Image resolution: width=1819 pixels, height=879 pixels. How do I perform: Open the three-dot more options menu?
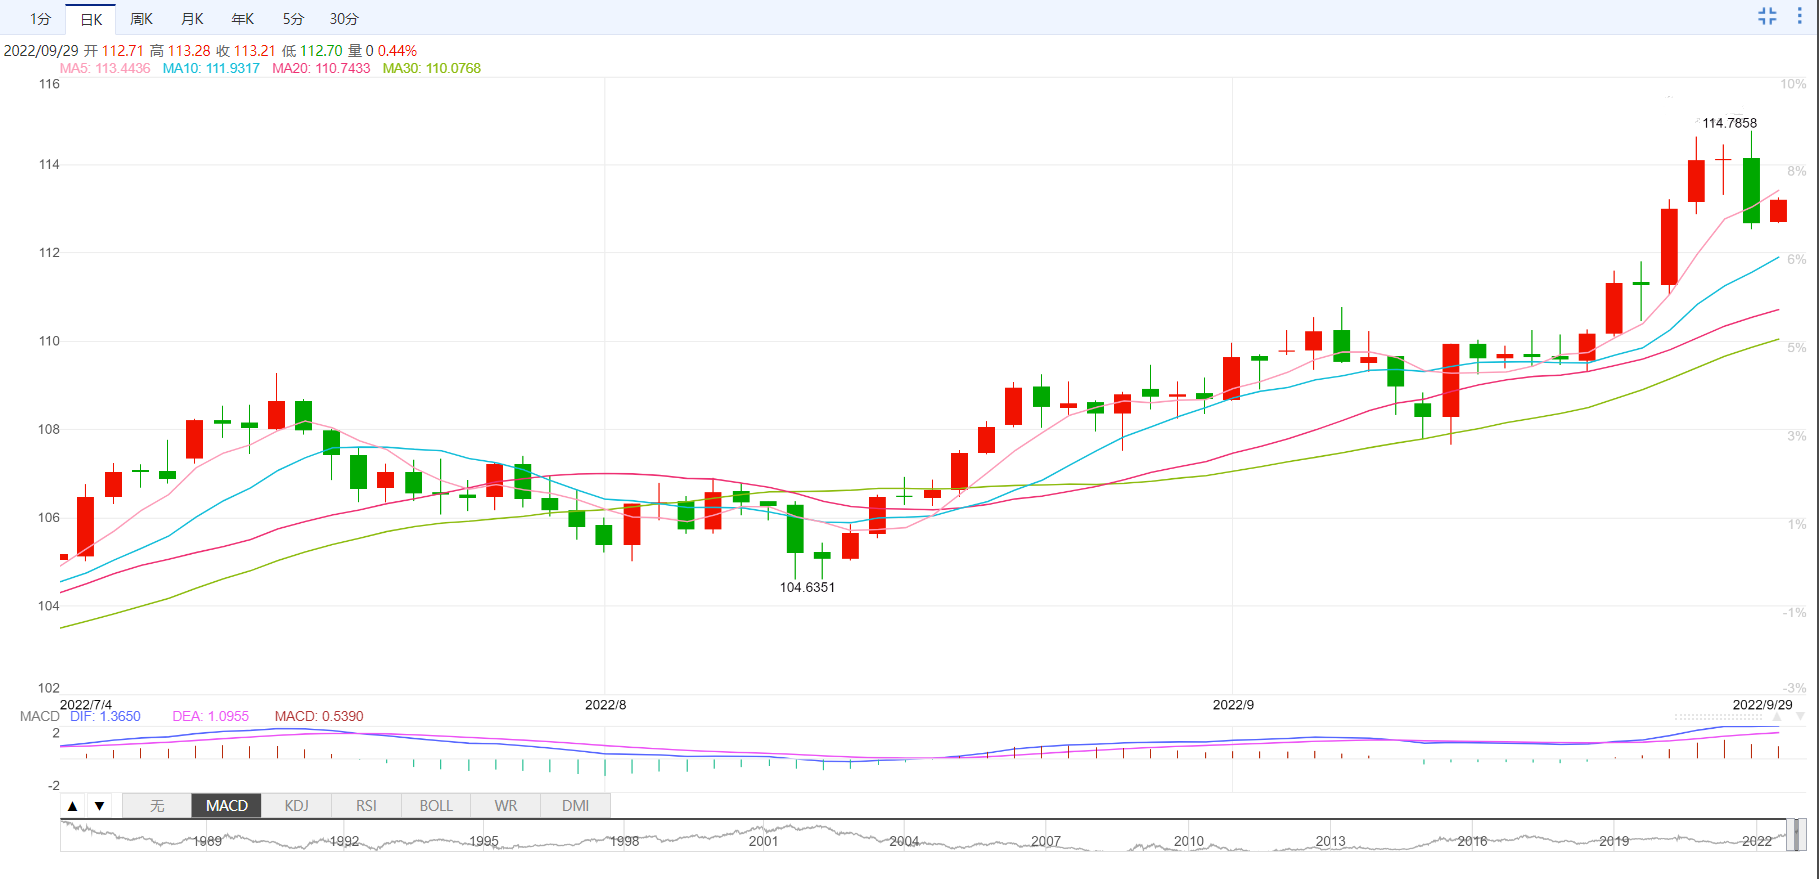(x=1800, y=16)
